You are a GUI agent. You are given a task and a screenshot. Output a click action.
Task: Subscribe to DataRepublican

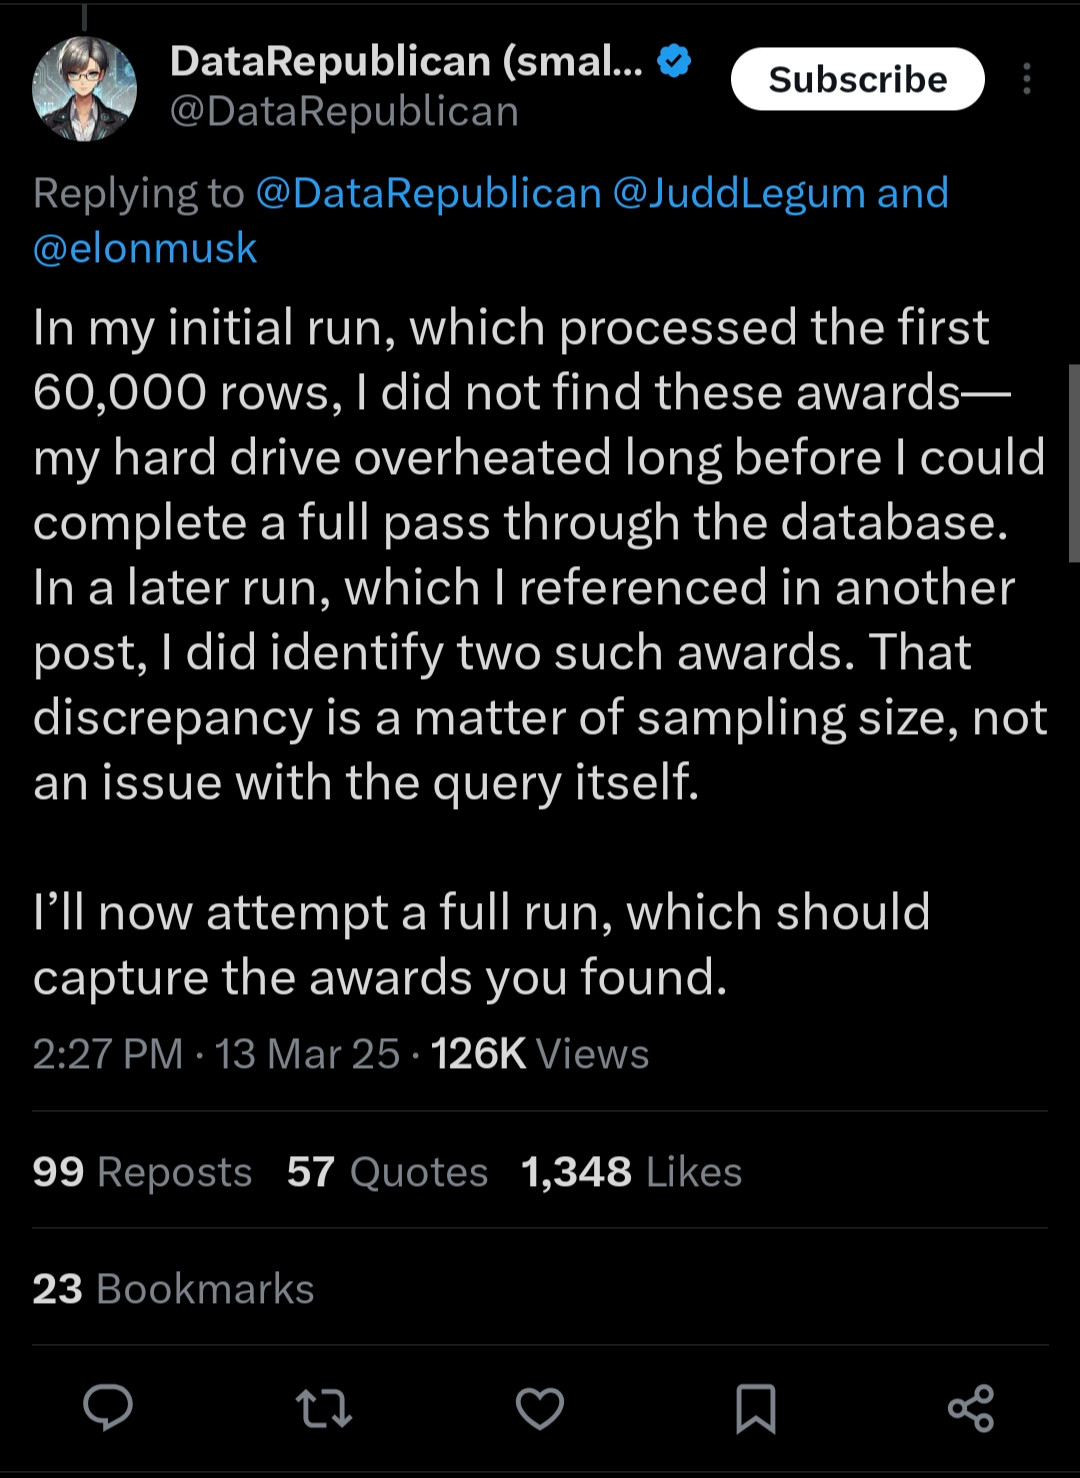857,79
